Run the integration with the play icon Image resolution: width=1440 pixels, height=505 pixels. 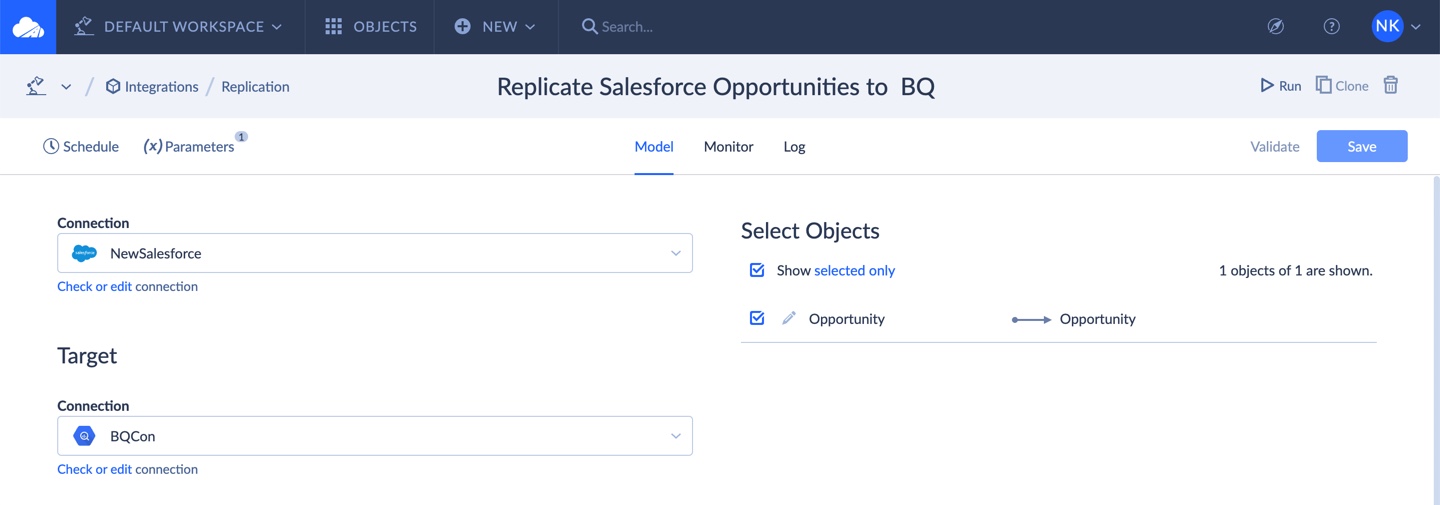[1267, 85]
